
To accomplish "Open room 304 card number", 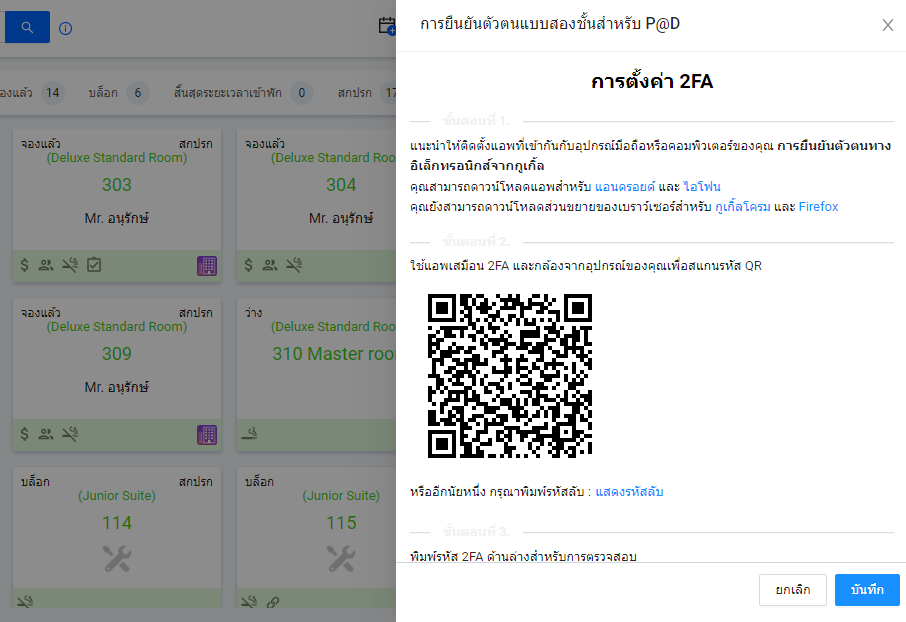I will 341,185.
